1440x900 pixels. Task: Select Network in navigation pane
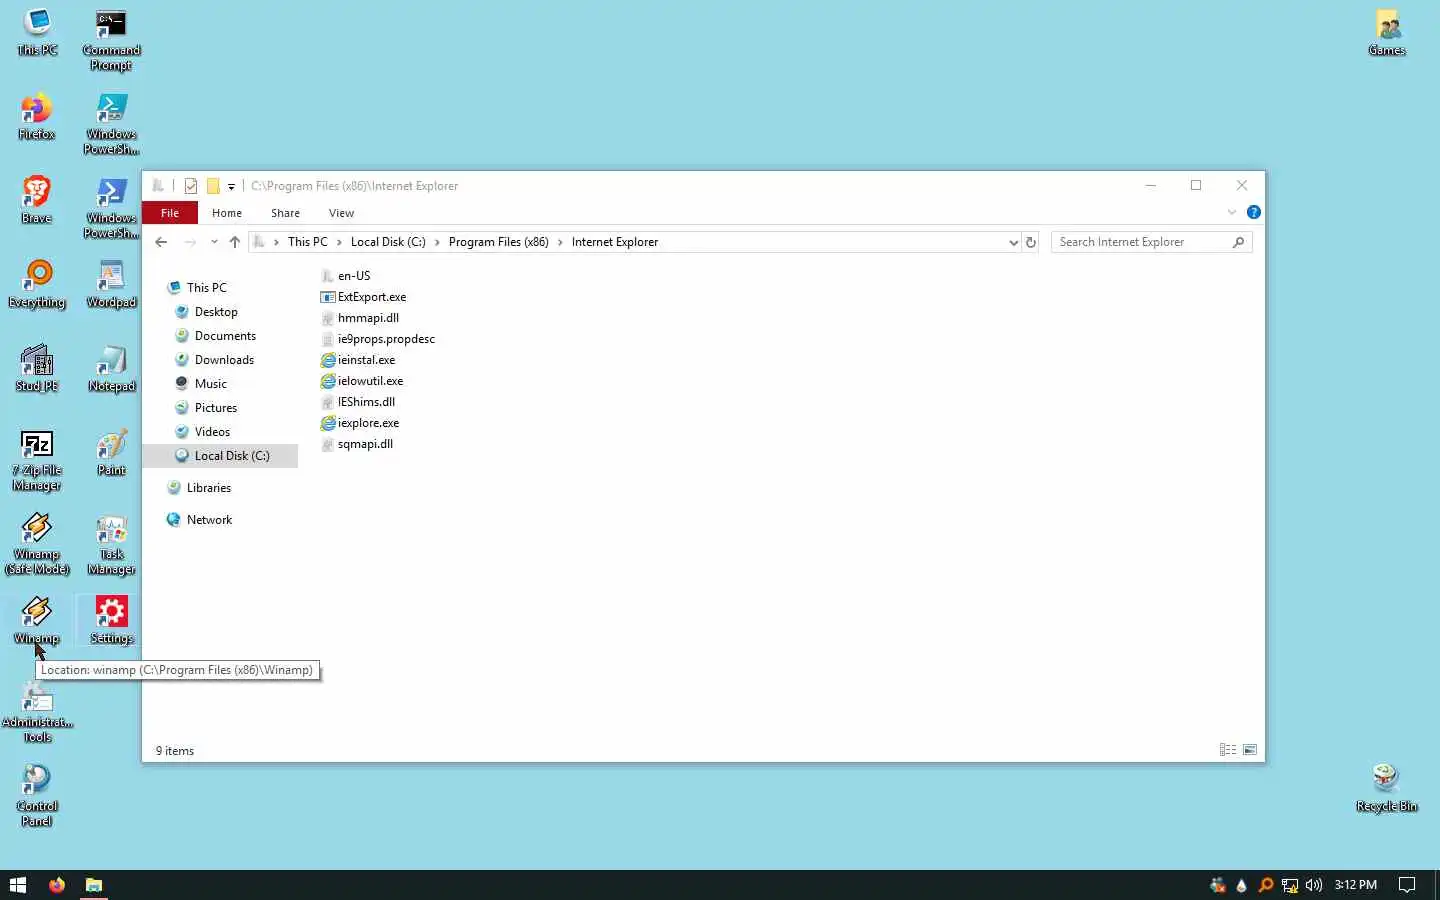point(209,520)
